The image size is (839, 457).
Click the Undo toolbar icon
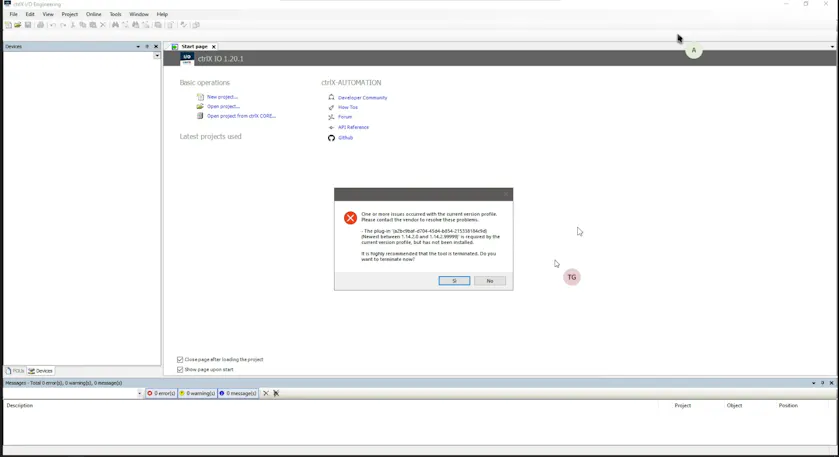click(52, 25)
